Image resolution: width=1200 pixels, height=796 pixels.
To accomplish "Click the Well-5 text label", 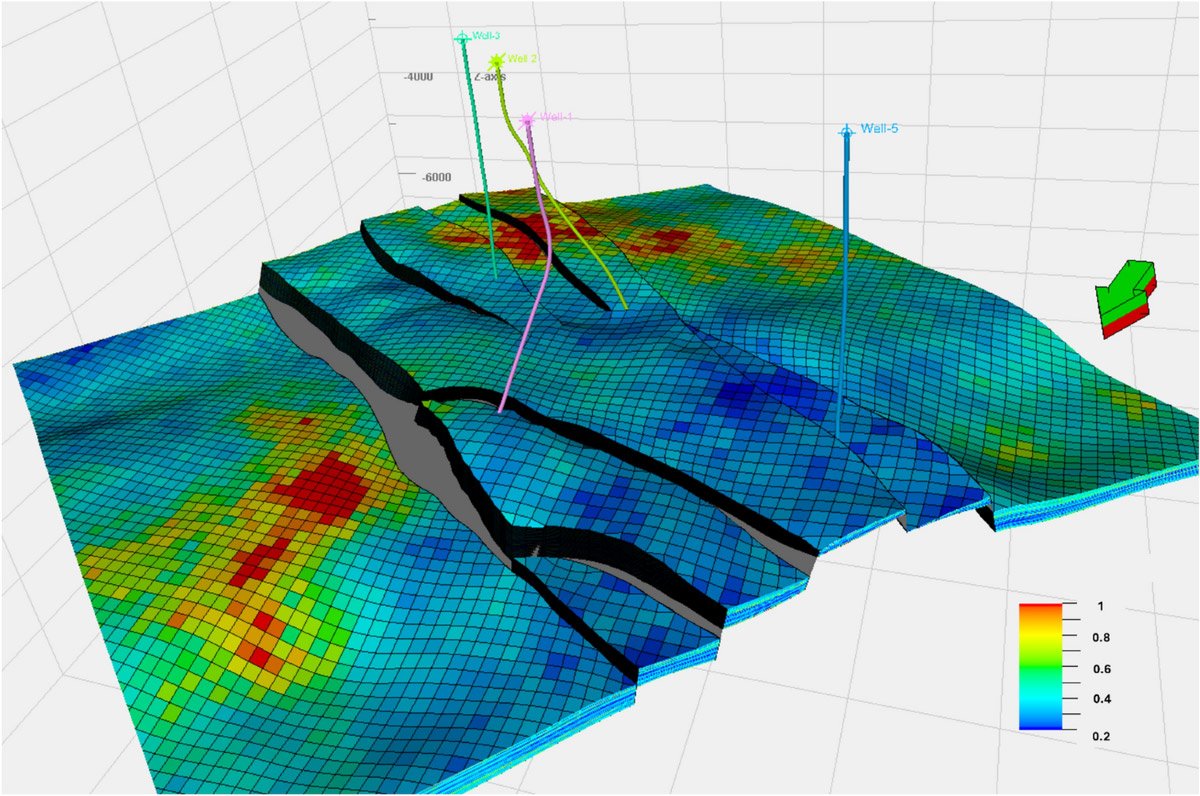I will point(887,129).
